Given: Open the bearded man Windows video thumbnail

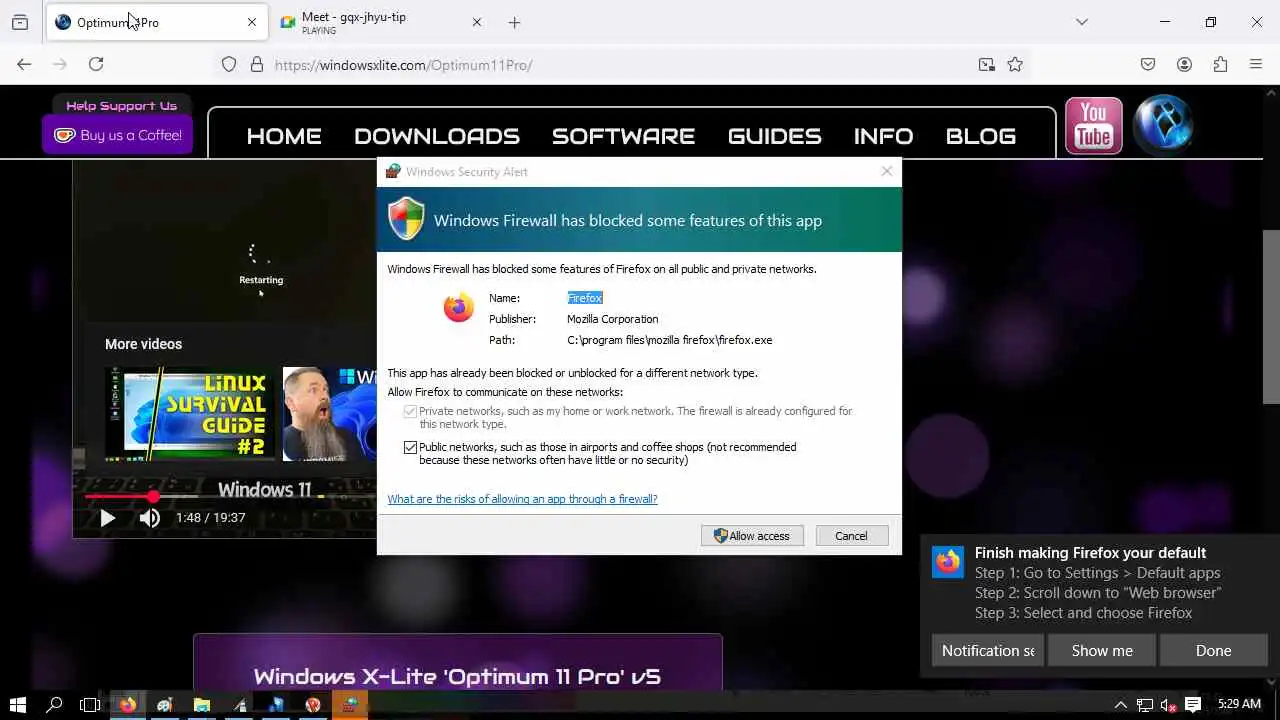Looking at the screenshot, I should tap(329, 414).
